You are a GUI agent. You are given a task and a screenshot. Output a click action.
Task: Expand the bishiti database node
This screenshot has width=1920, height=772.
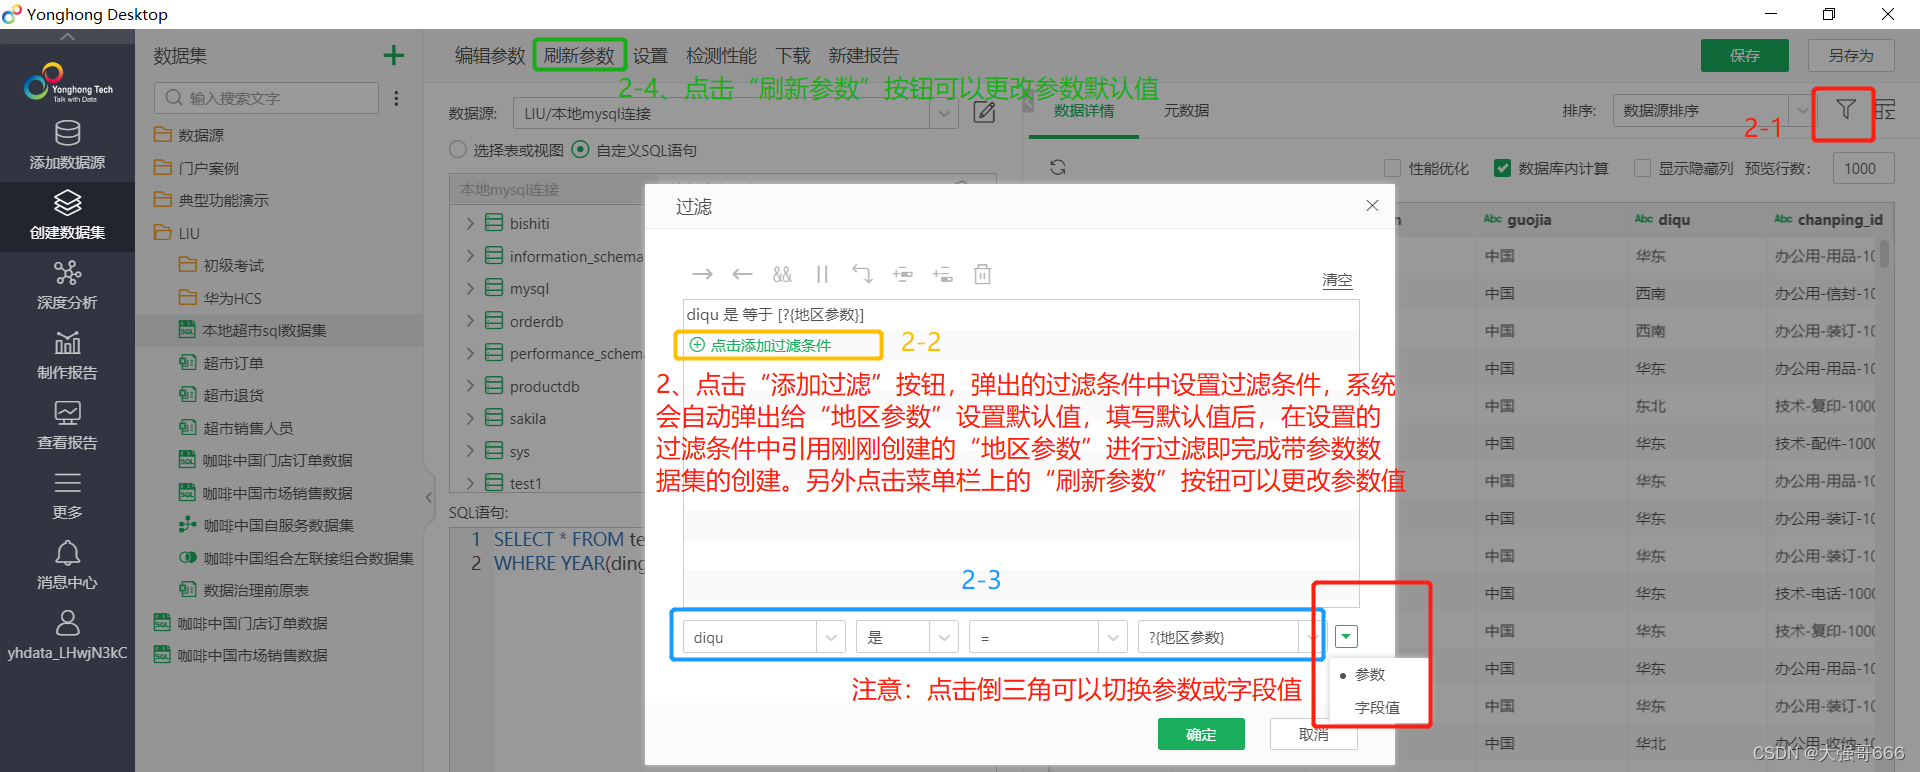[470, 223]
